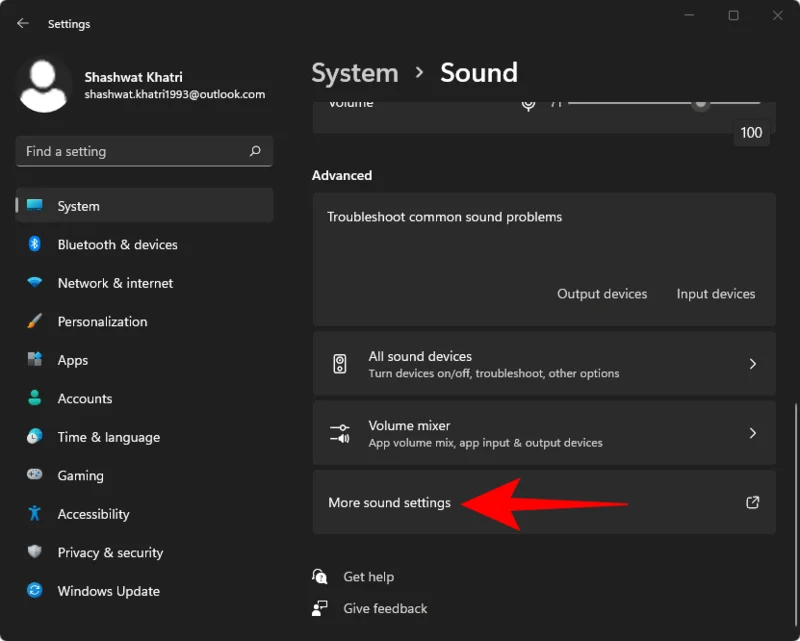Click the Give feedback icon
The image size is (800, 641).
click(320, 608)
